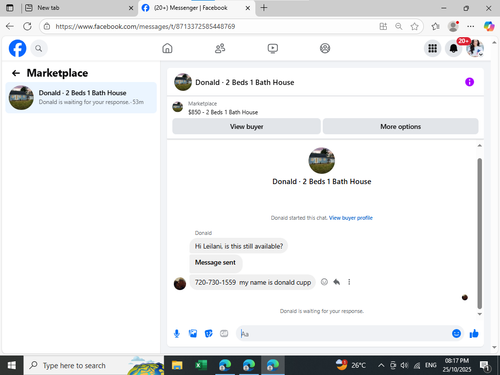
Task: Open the Windows Start menu
Action: (11, 365)
